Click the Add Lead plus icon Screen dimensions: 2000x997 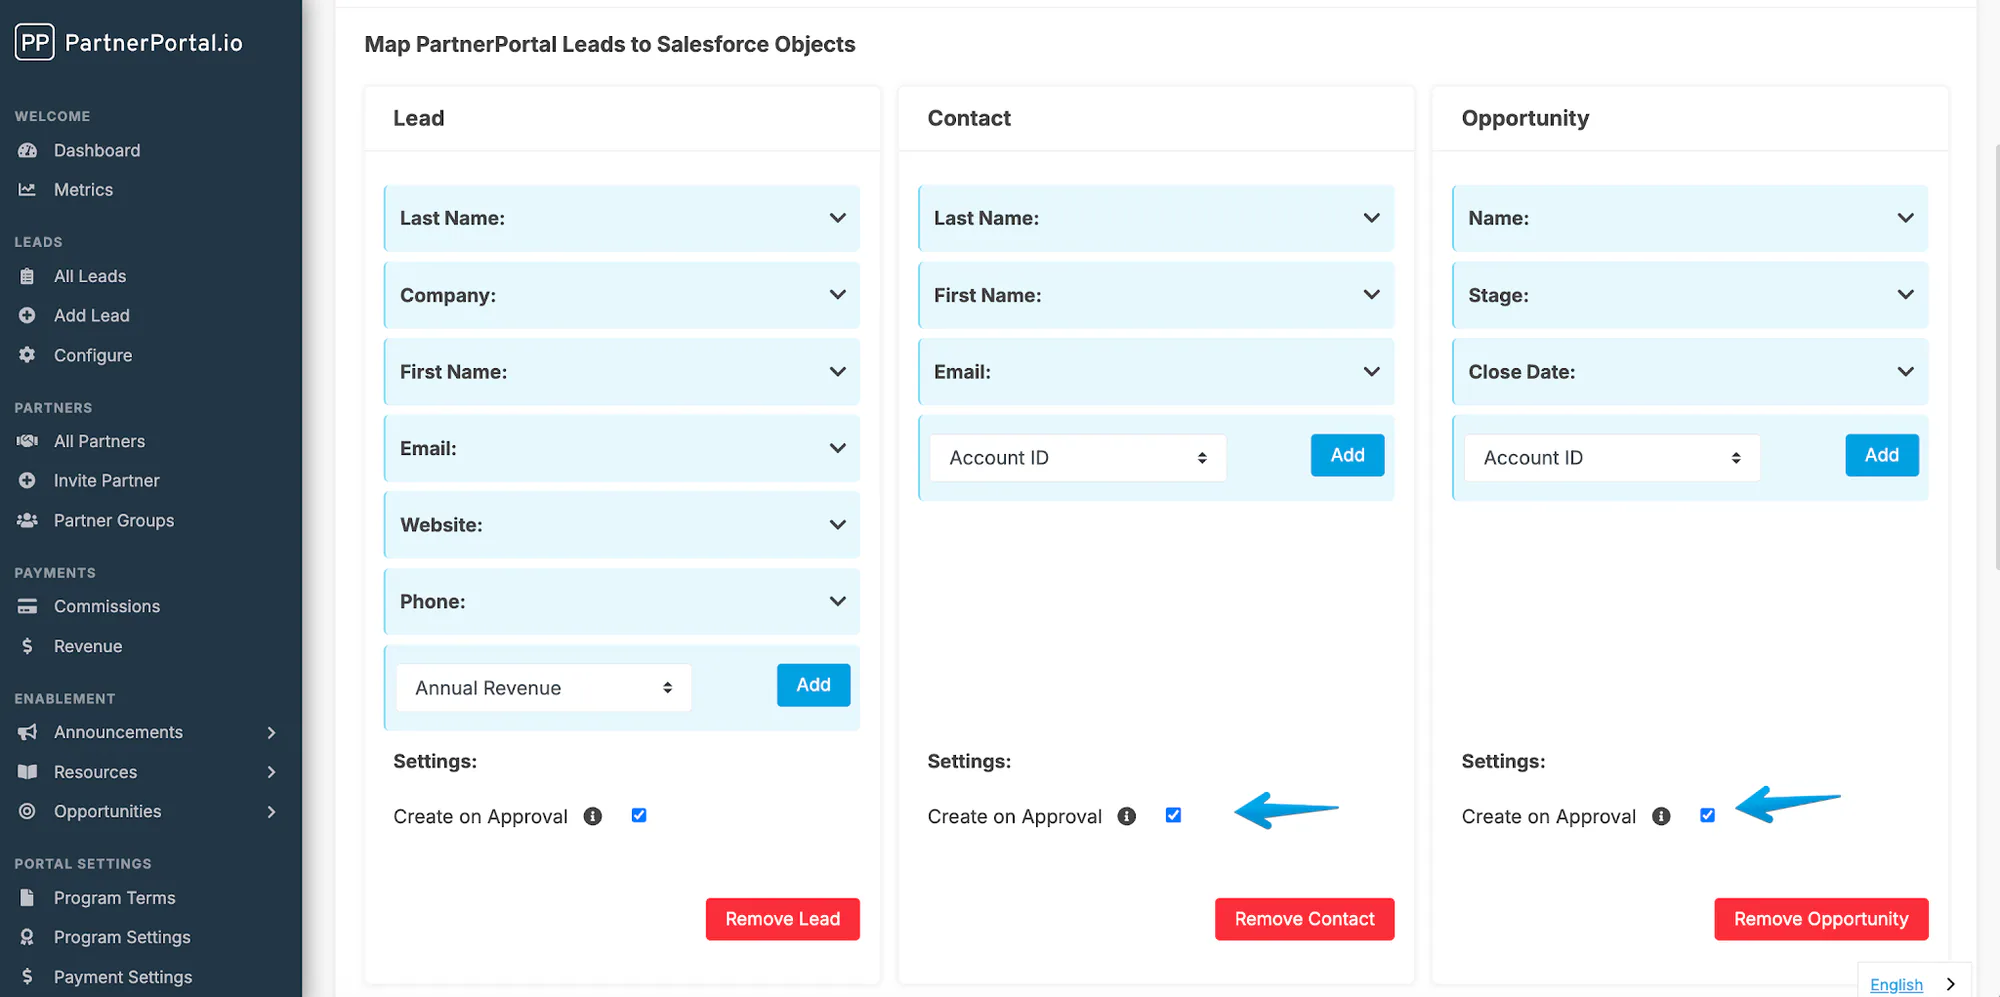click(27, 315)
